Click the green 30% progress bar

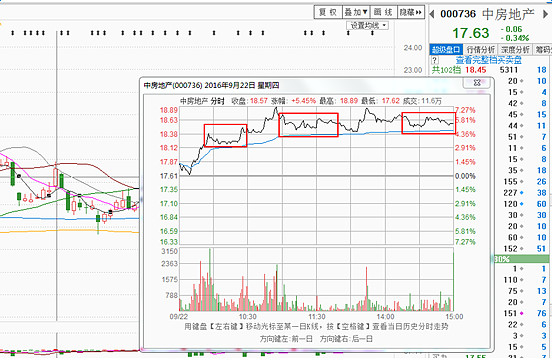[x=521, y=259]
